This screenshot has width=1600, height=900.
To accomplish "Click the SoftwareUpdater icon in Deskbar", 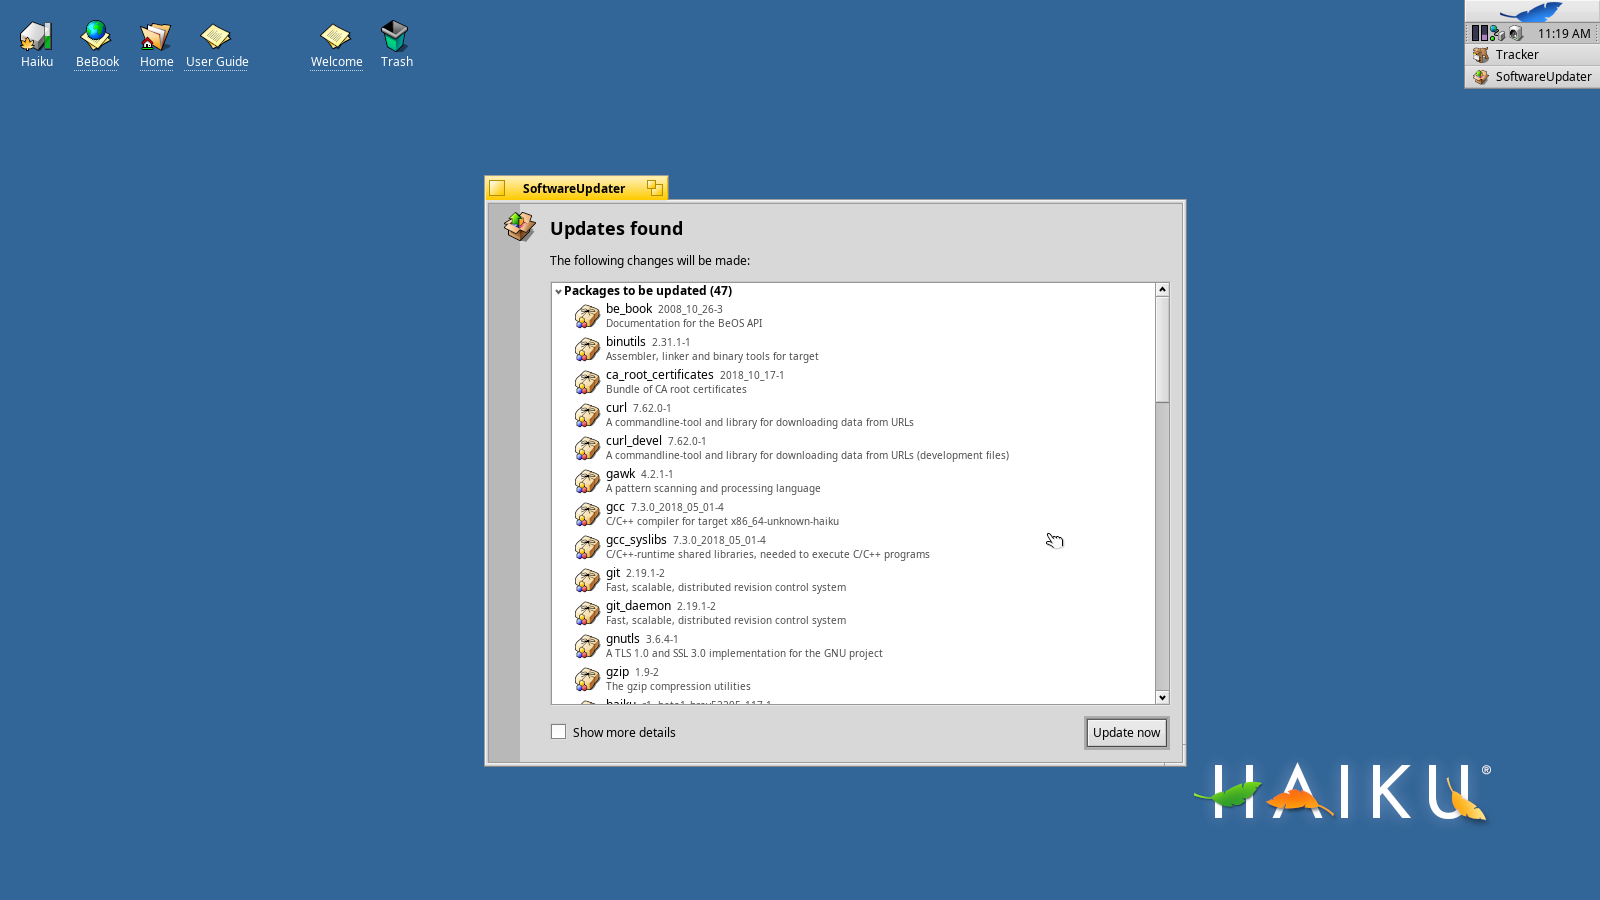I will click(1481, 77).
